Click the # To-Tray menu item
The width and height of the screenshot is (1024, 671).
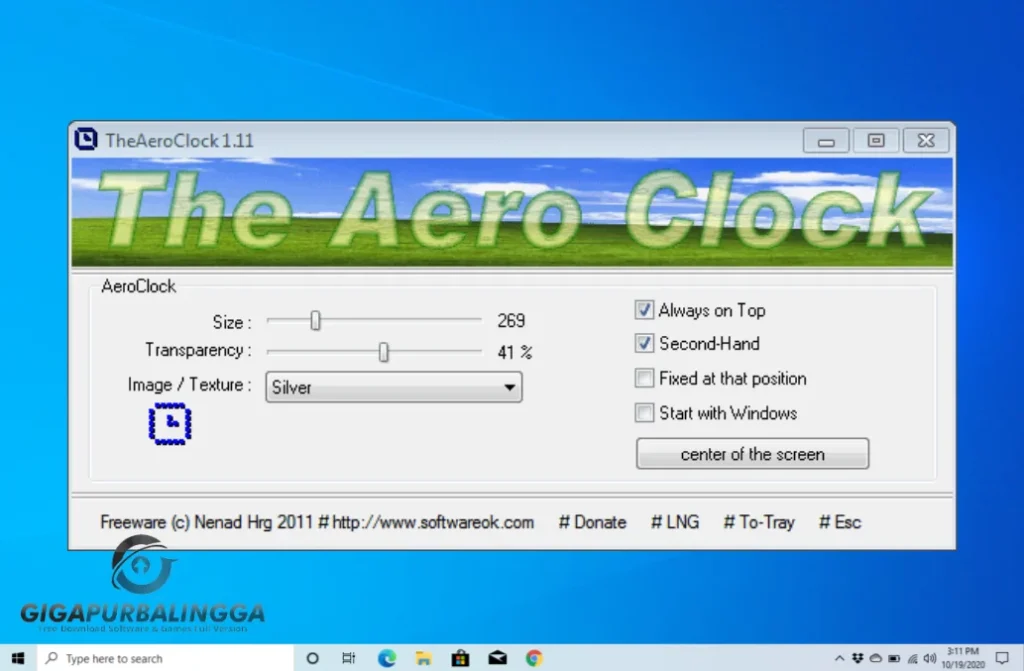759,522
